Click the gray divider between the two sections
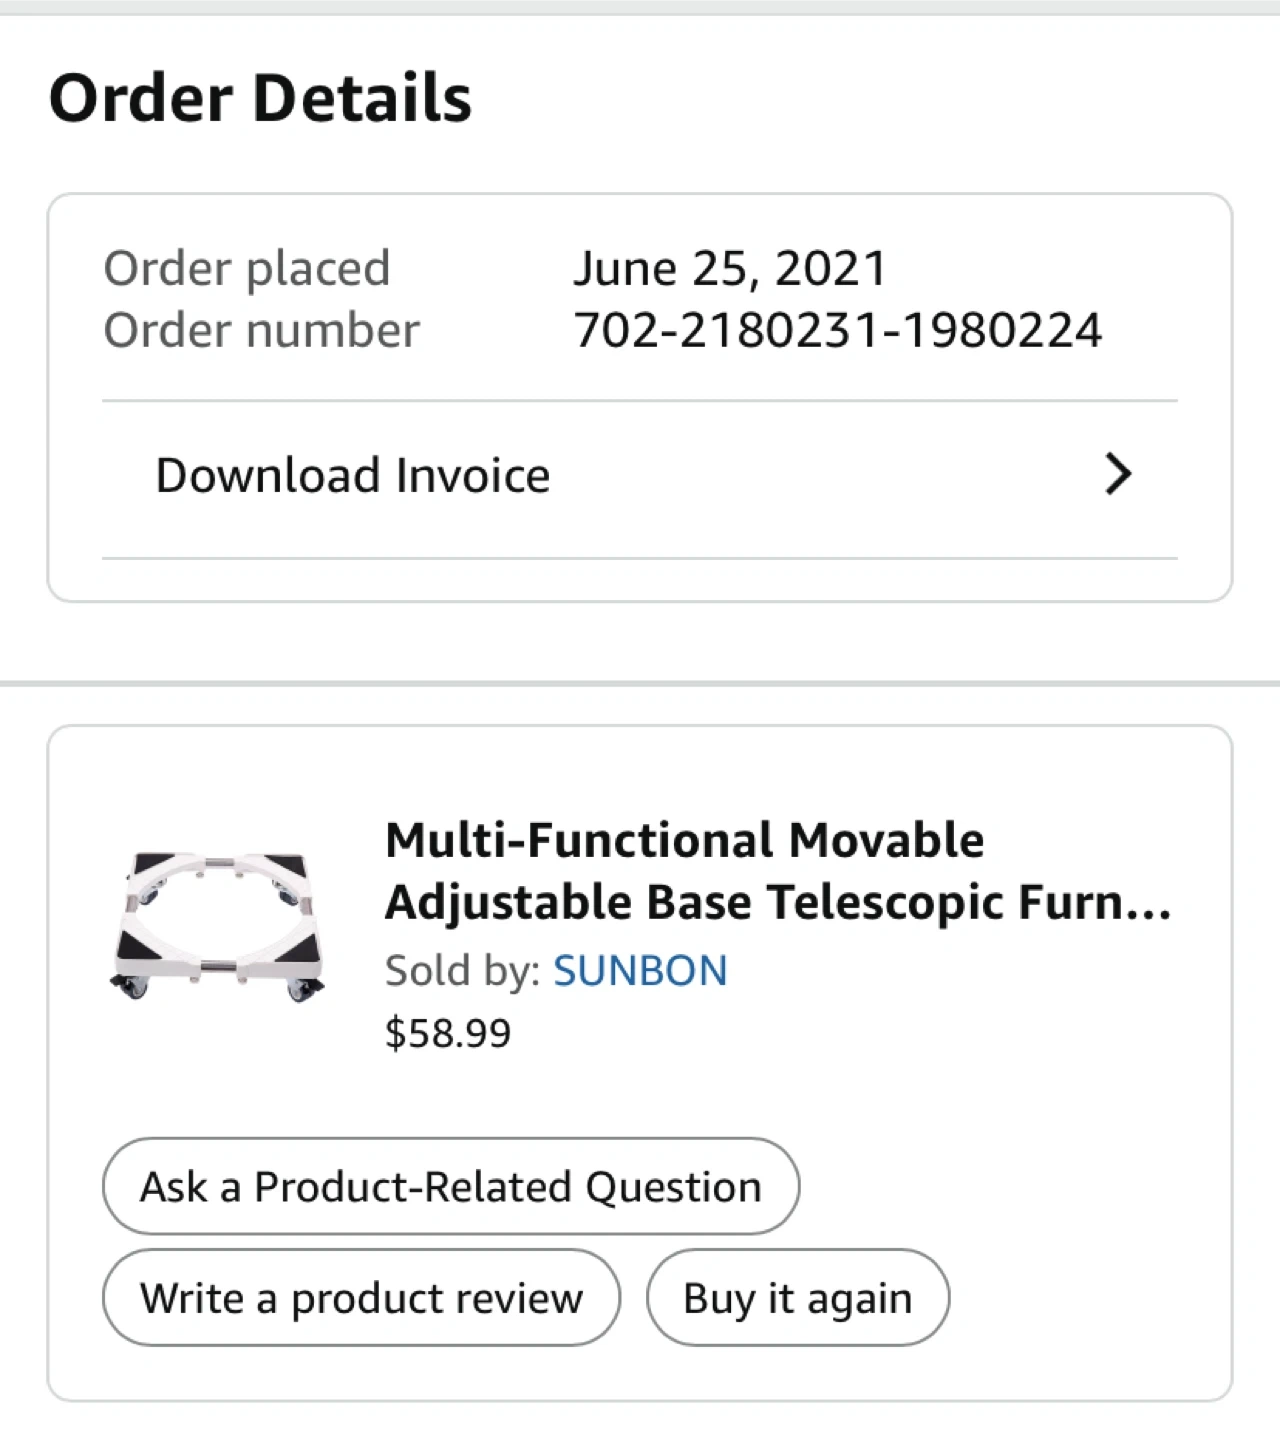1280x1440 pixels. click(640, 684)
